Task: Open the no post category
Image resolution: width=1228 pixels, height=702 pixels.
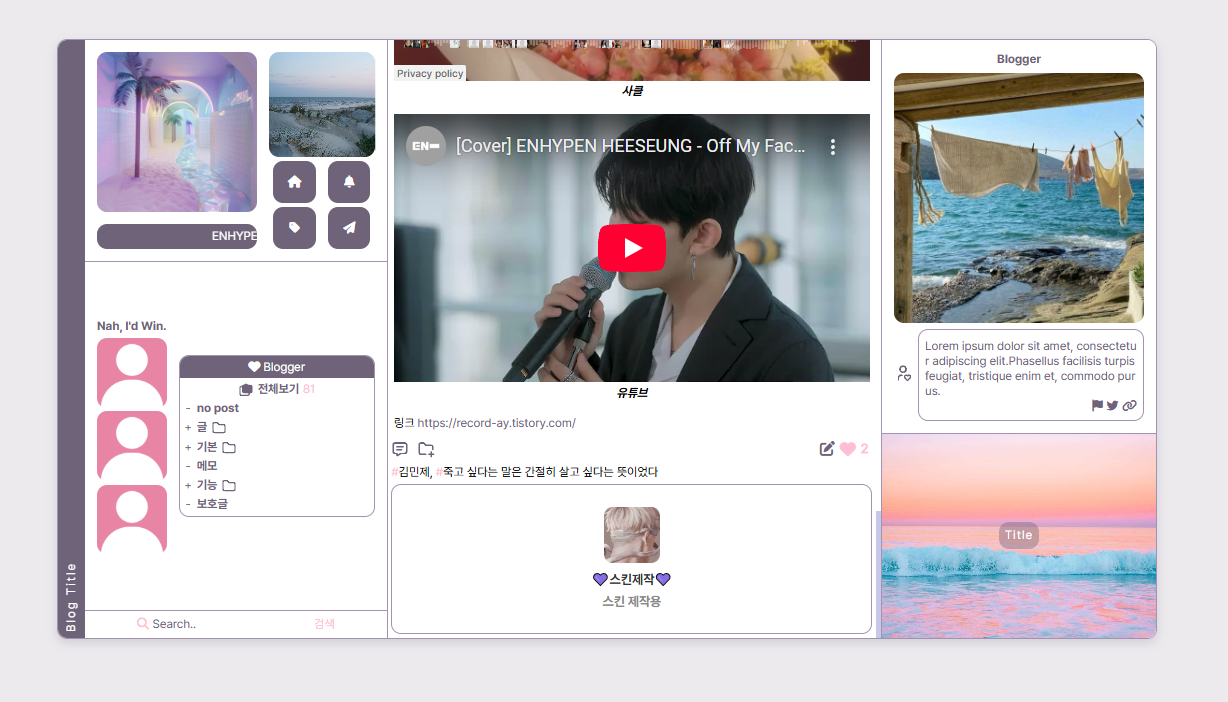Action: pos(218,408)
